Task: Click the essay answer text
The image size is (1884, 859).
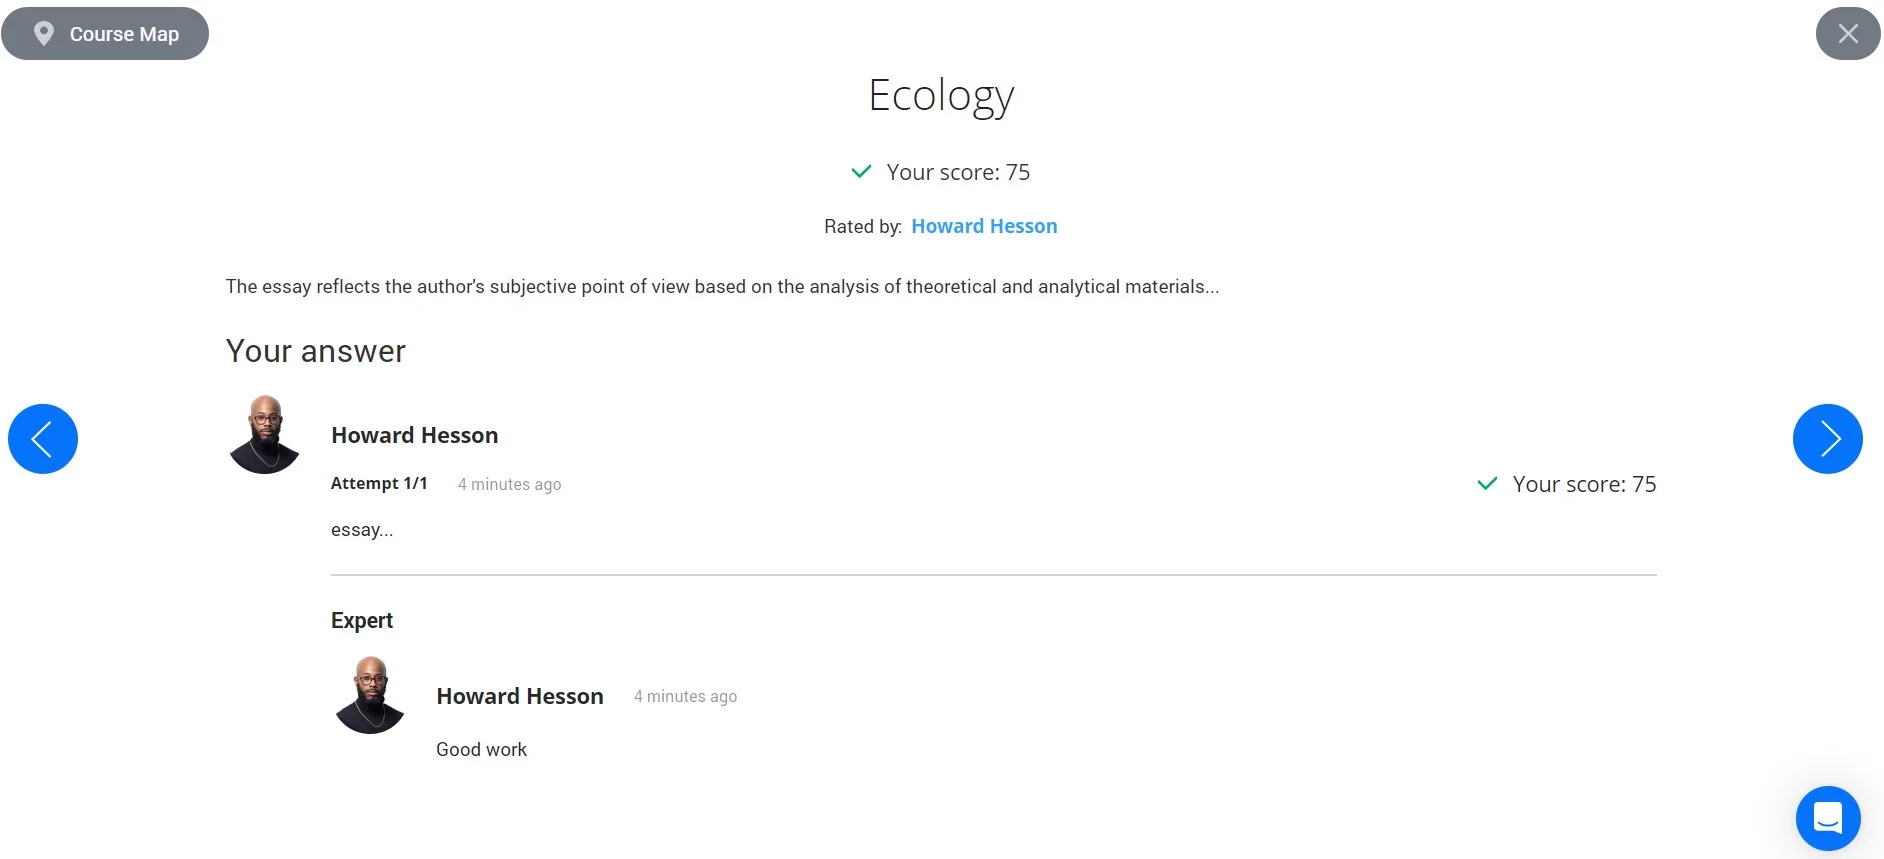Action: [362, 530]
